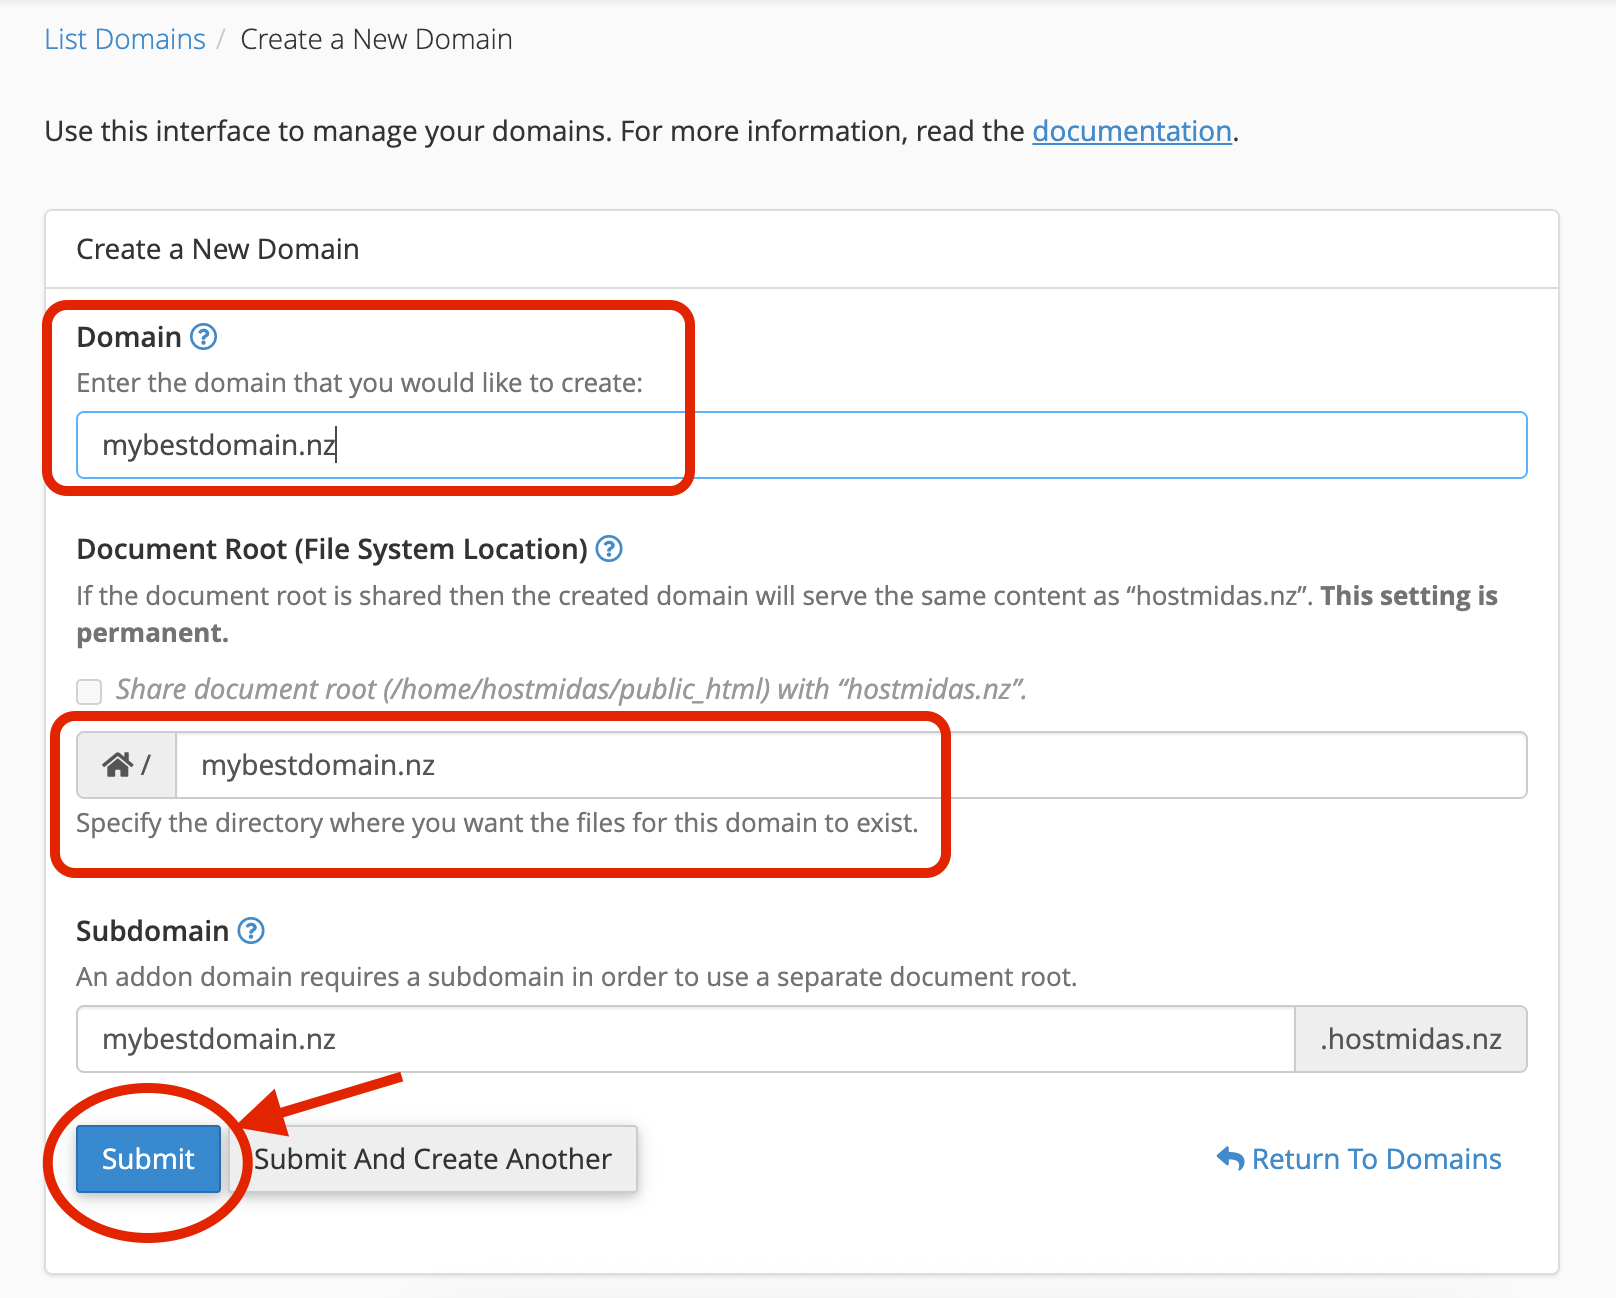1616x1298 pixels.
Task: Click the 'This setting is permanent.' text
Action: (x=787, y=614)
